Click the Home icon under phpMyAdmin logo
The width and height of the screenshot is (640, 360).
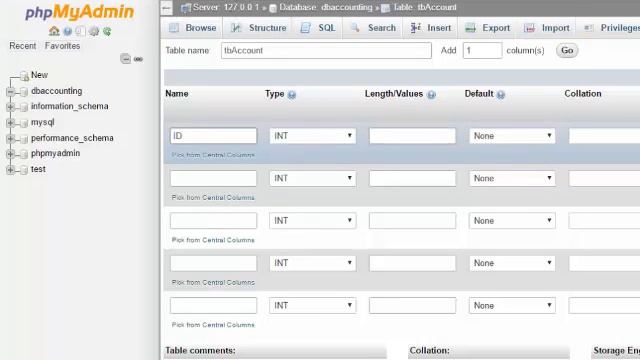pyautogui.click(x=54, y=31)
